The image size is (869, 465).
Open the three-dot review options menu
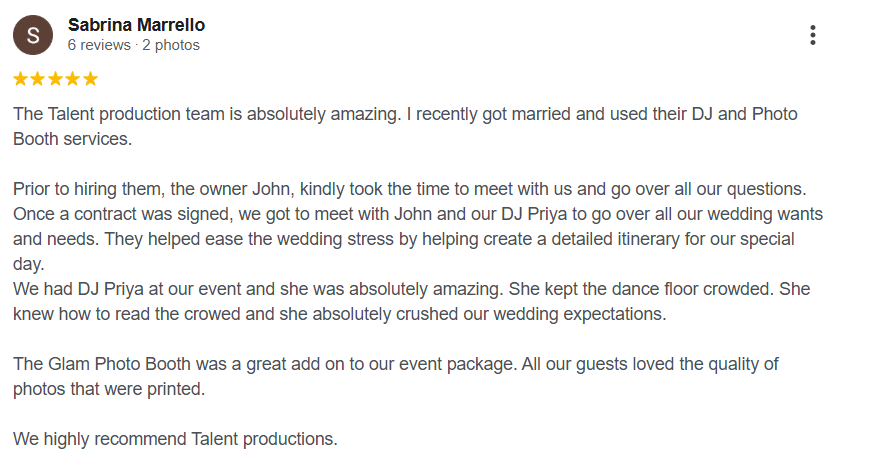coord(812,35)
